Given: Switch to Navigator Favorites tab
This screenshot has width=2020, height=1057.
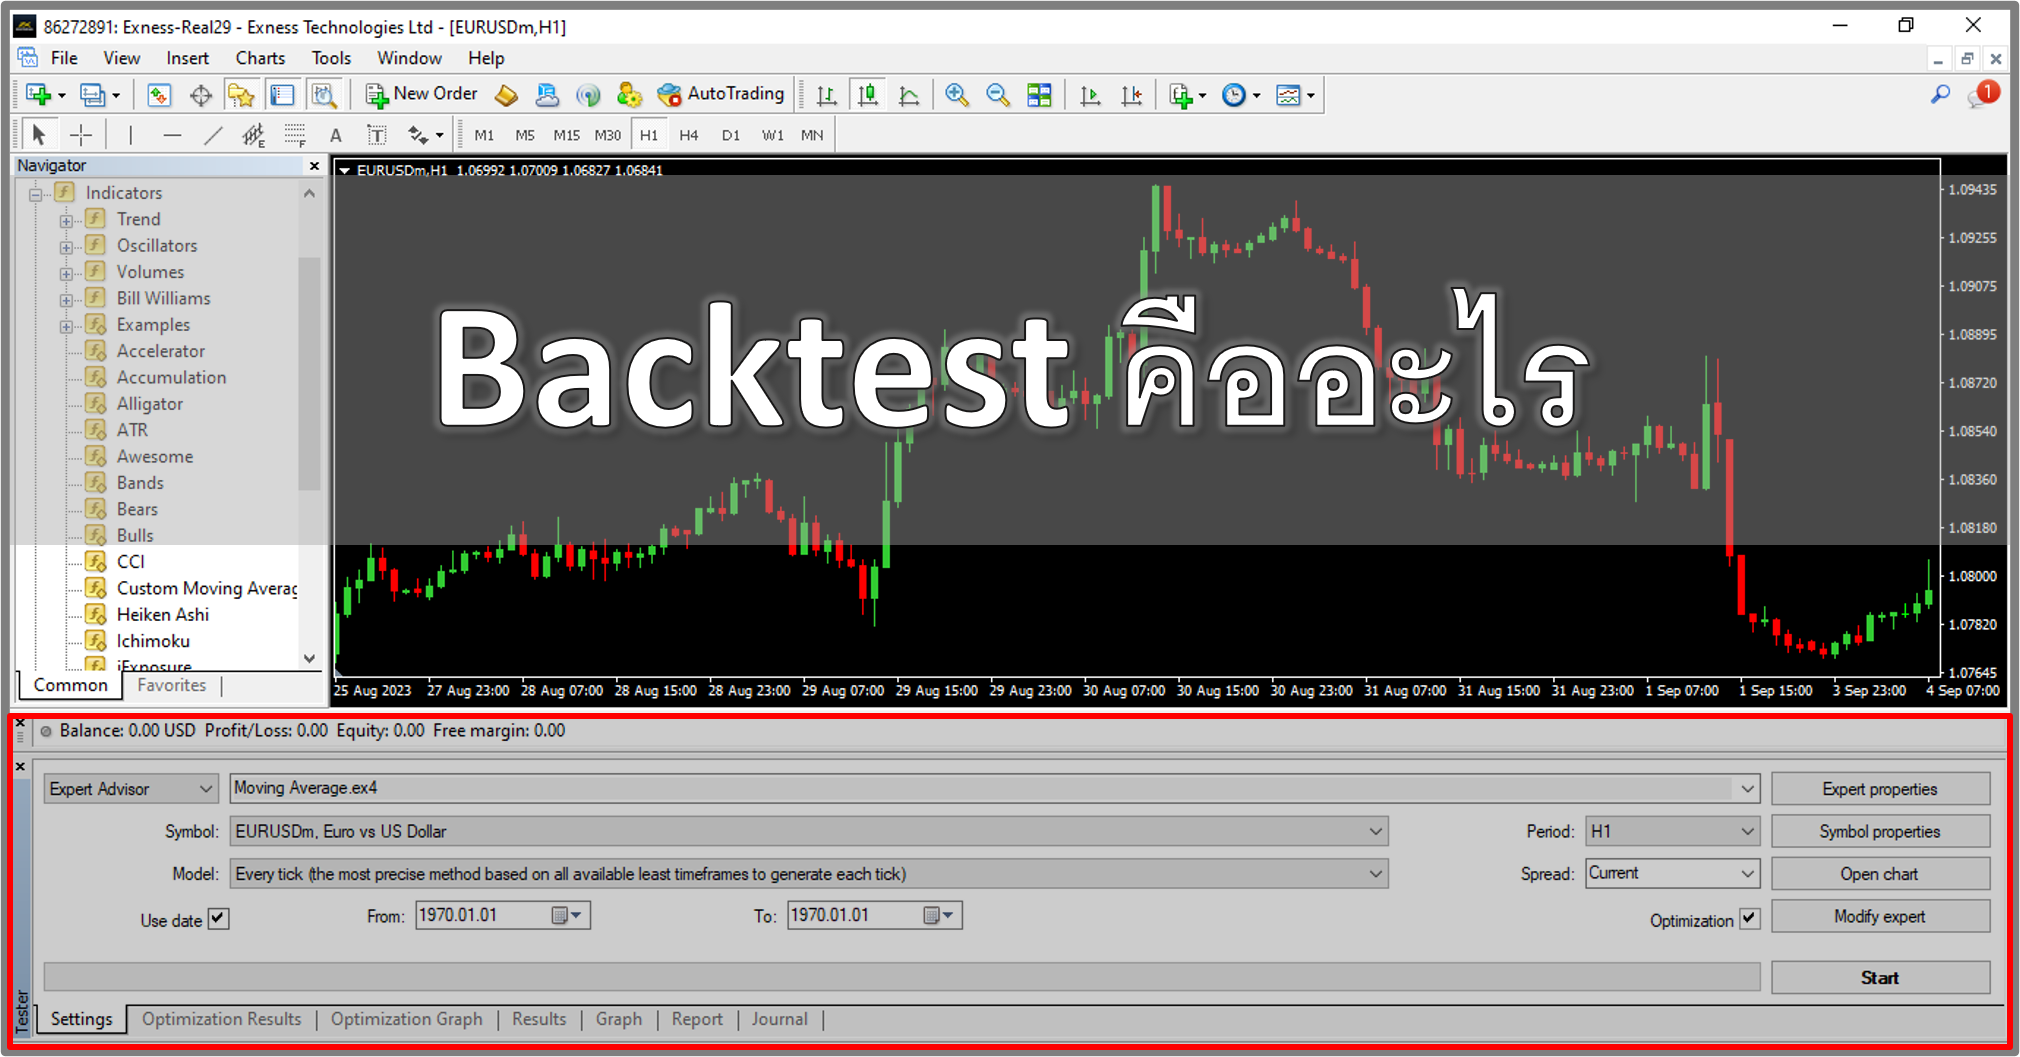Looking at the screenshot, I should click(x=171, y=685).
